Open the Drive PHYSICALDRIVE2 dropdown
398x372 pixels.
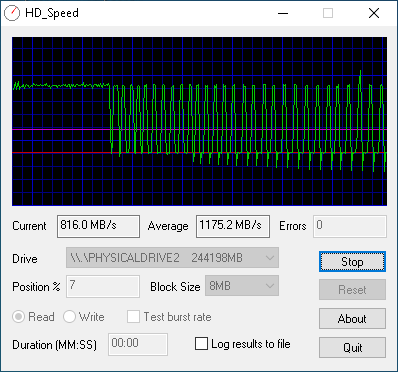pyautogui.click(x=172, y=258)
